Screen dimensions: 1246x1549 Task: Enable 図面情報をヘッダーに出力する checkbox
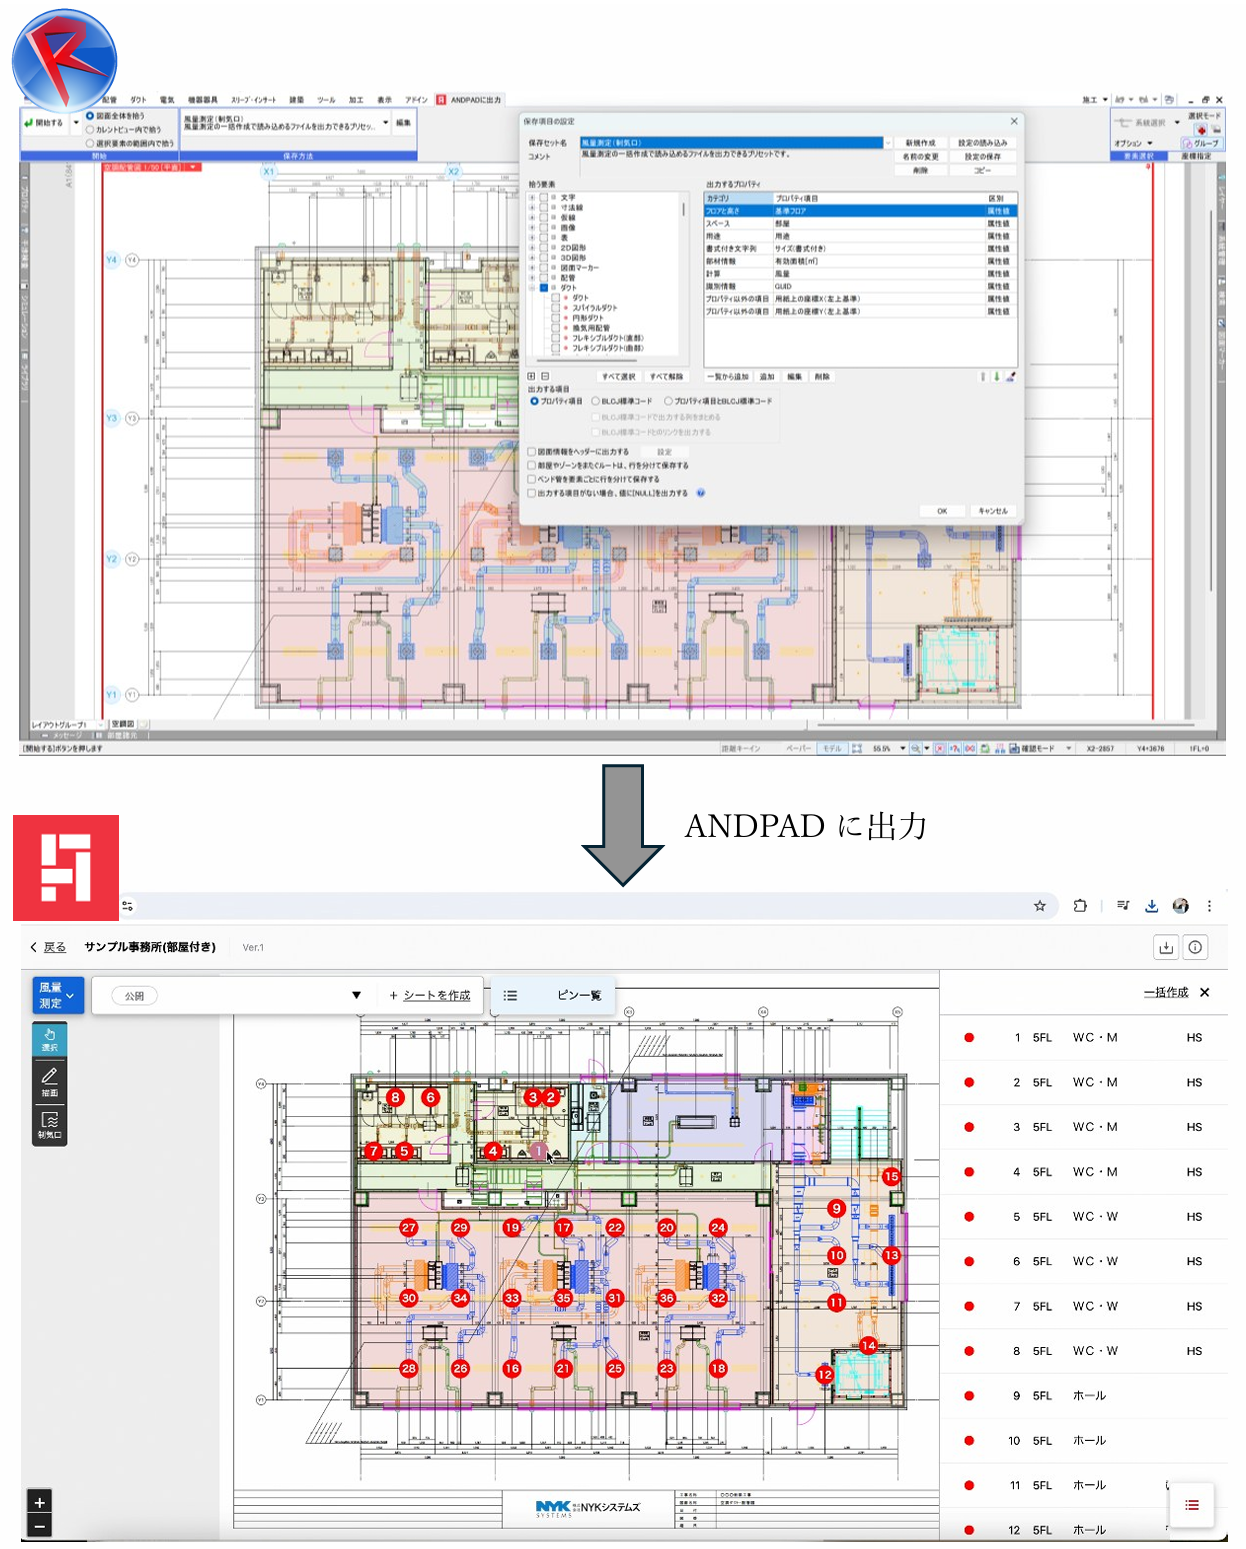coord(532,452)
